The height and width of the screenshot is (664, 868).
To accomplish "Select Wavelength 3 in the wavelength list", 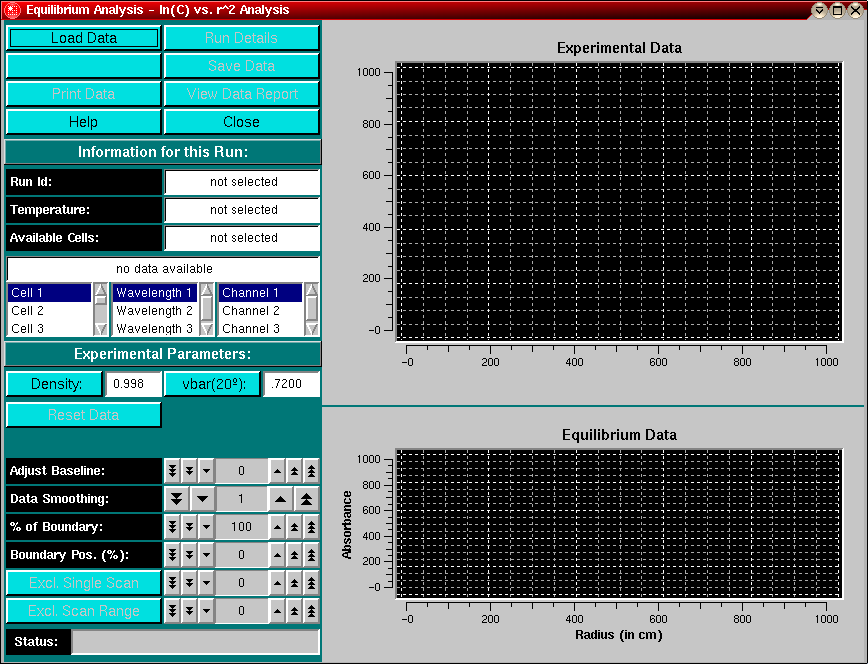I will click(x=153, y=328).
